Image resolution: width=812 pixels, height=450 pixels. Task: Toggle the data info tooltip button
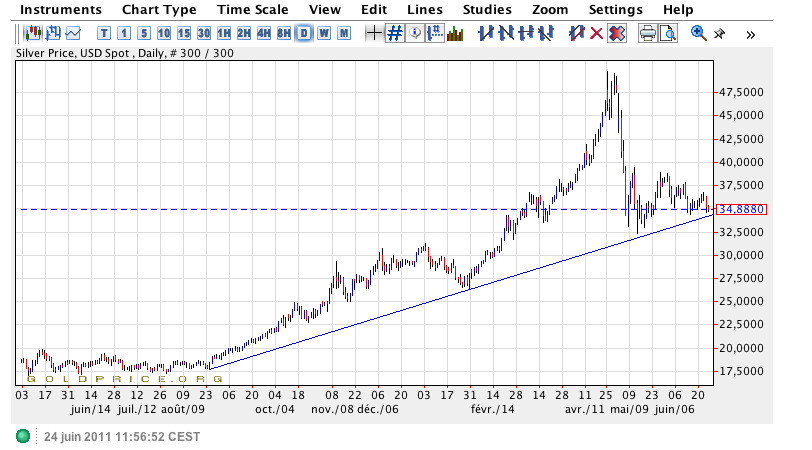[414, 33]
